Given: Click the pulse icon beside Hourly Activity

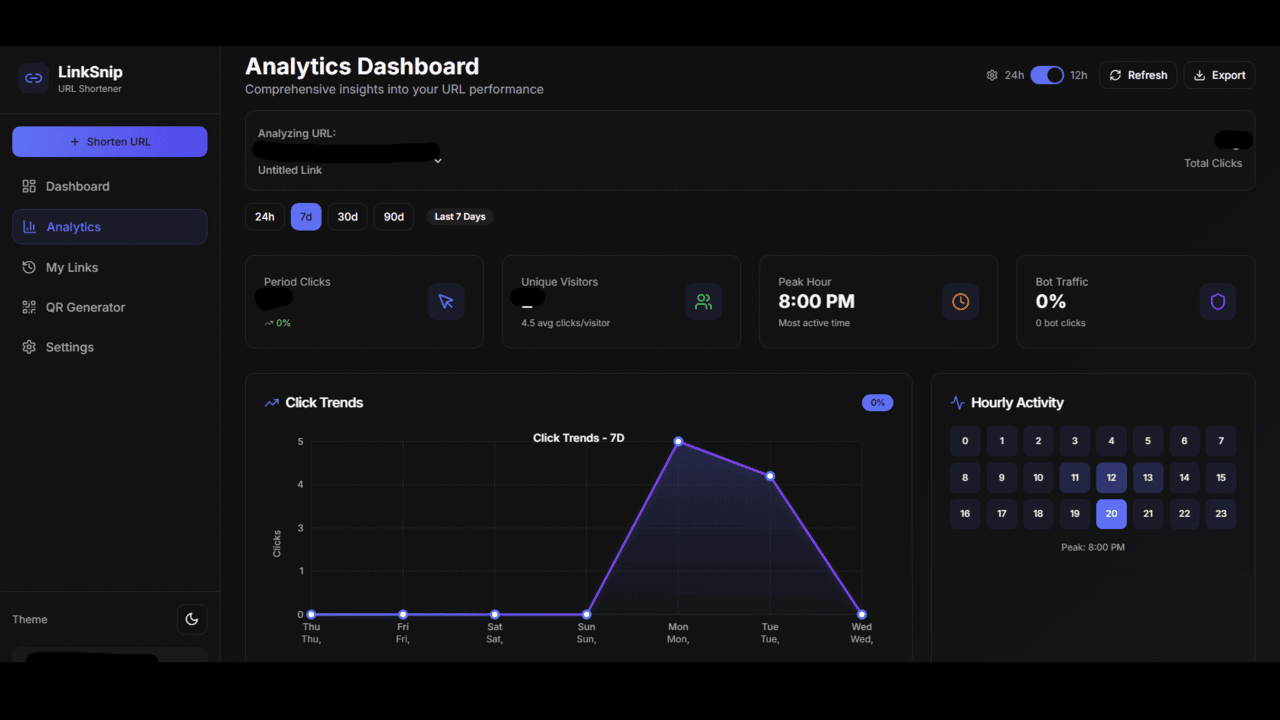Looking at the screenshot, I should (x=957, y=403).
